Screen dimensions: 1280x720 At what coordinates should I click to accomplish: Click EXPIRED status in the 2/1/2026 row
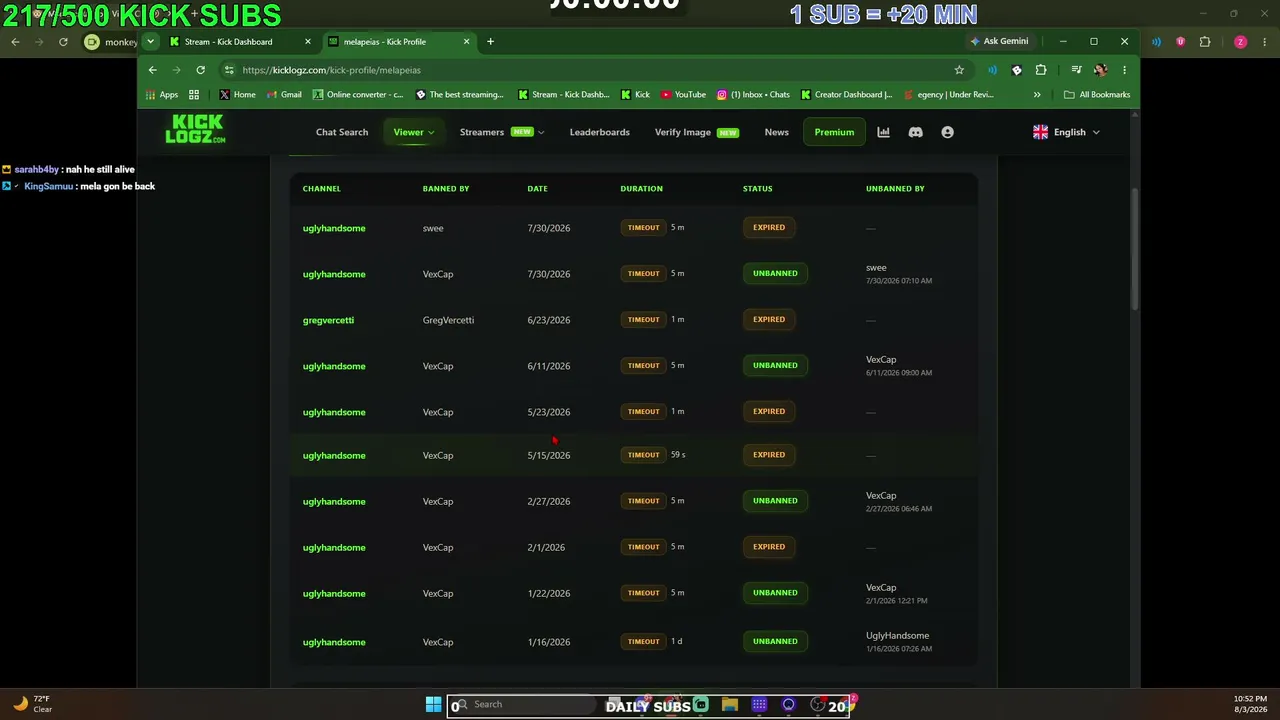[769, 547]
